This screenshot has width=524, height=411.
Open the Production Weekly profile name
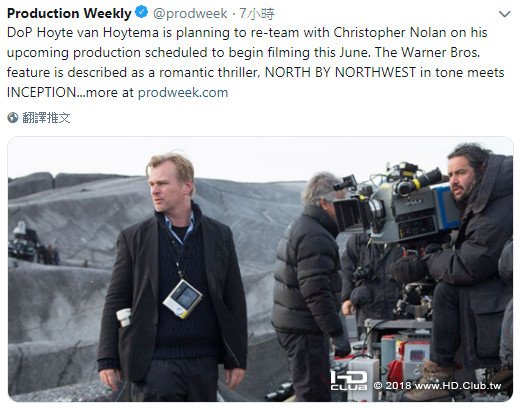[x=69, y=13]
